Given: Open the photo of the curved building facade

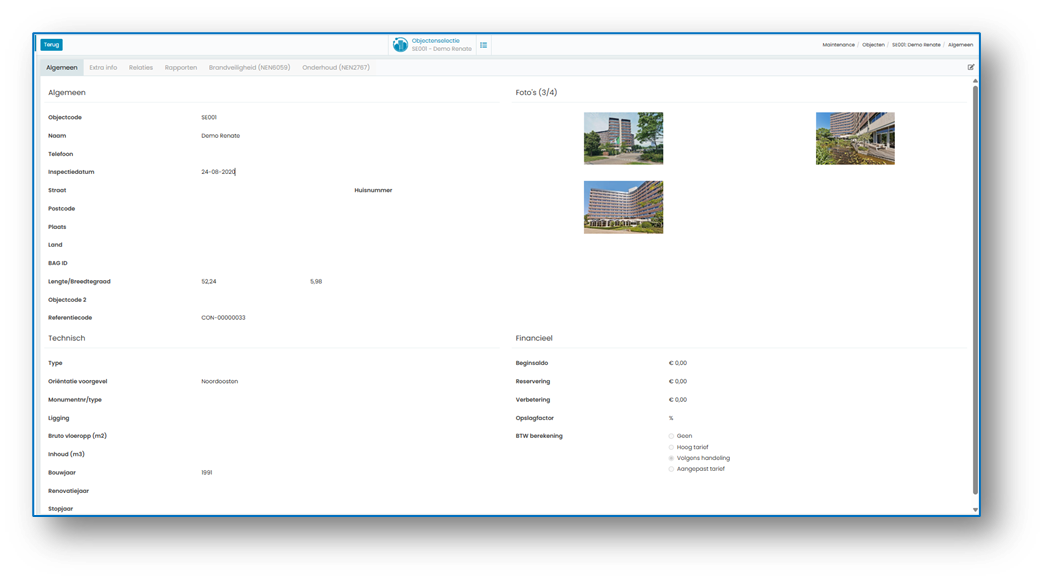Looking at the screenshot, I should pos(623,207).
